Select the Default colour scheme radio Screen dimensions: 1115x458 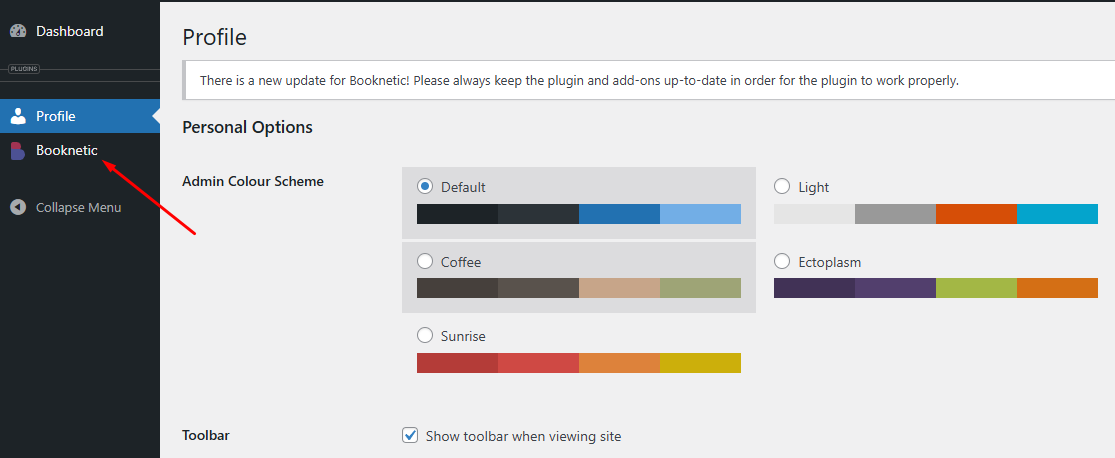pos(425,186)
